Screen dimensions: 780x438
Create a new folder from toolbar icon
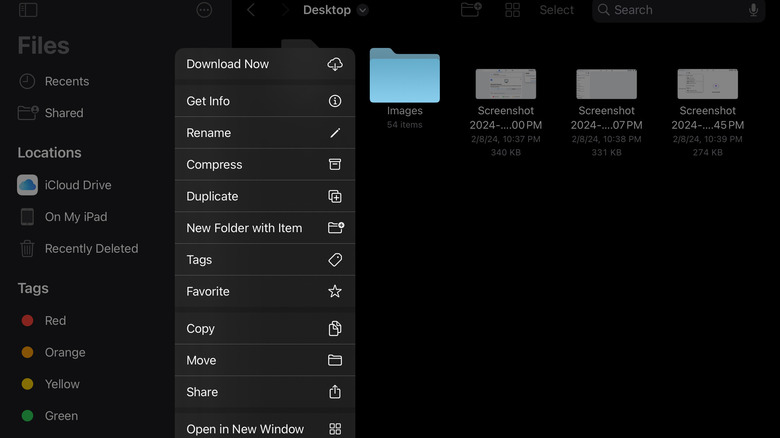pos(471,10)
